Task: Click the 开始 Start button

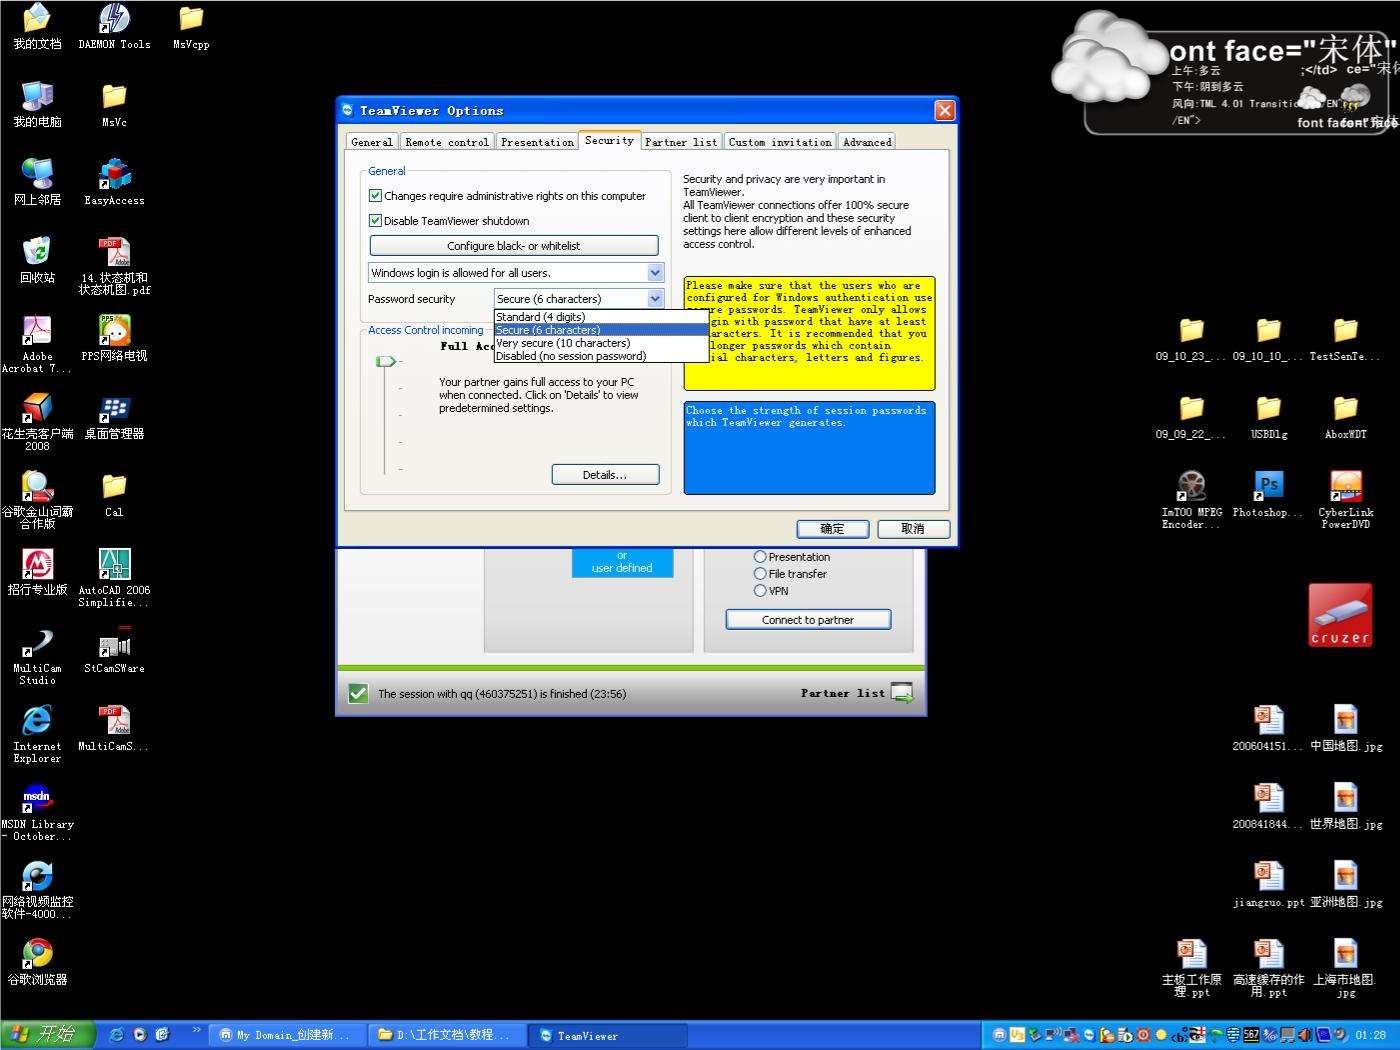Action: [x=47, y=1034]
